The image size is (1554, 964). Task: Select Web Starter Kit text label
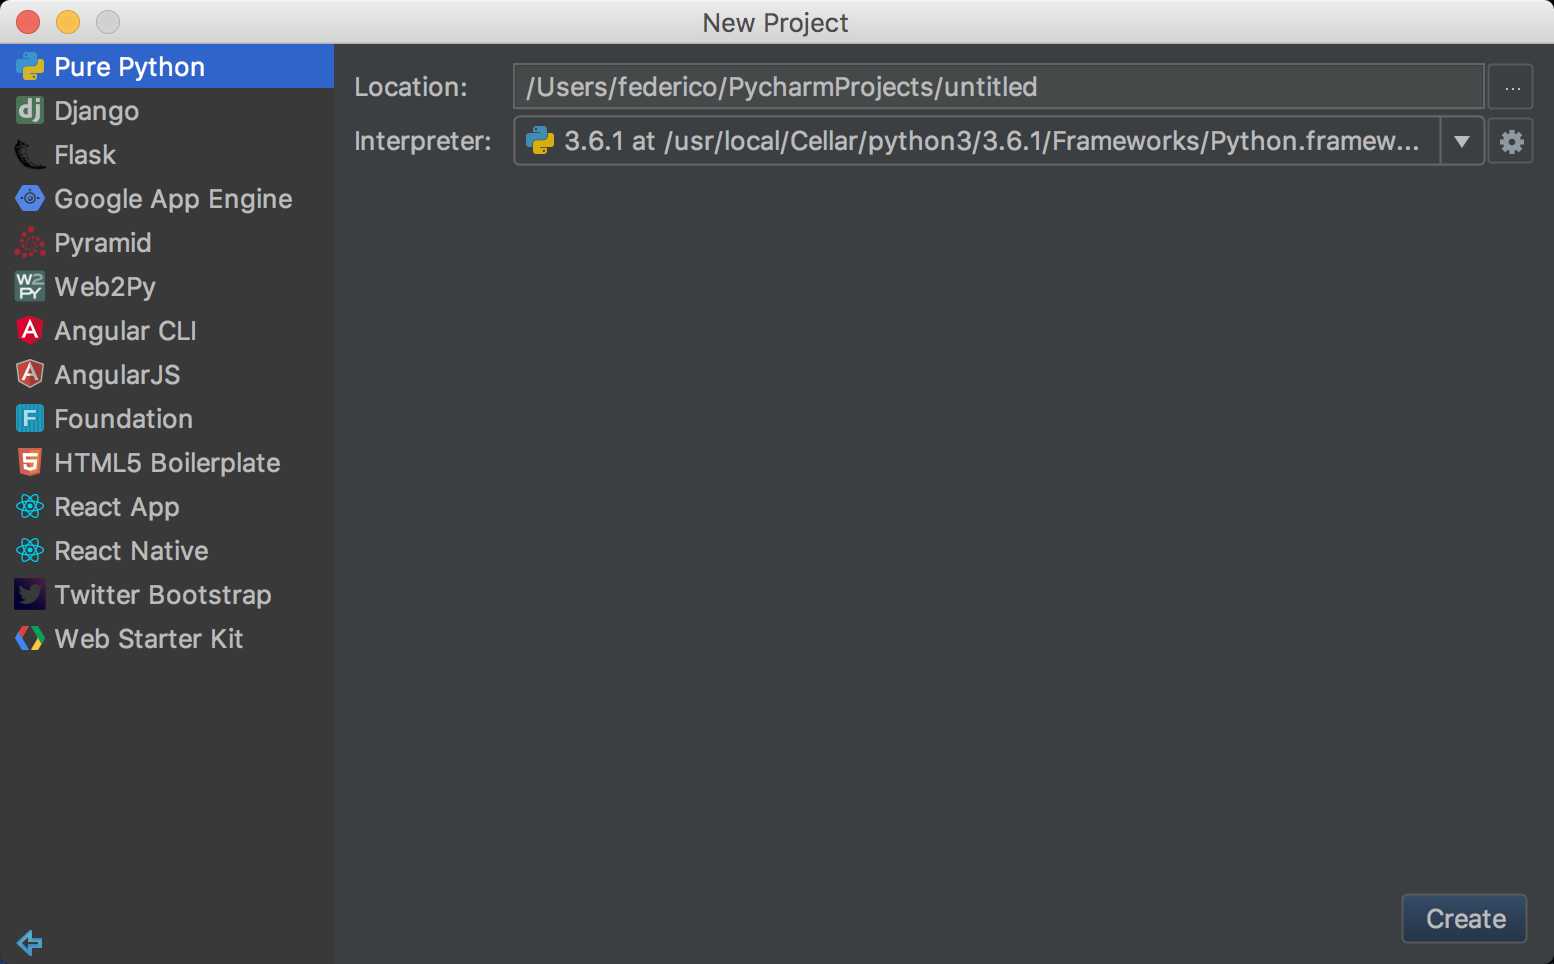coord(149,639)
